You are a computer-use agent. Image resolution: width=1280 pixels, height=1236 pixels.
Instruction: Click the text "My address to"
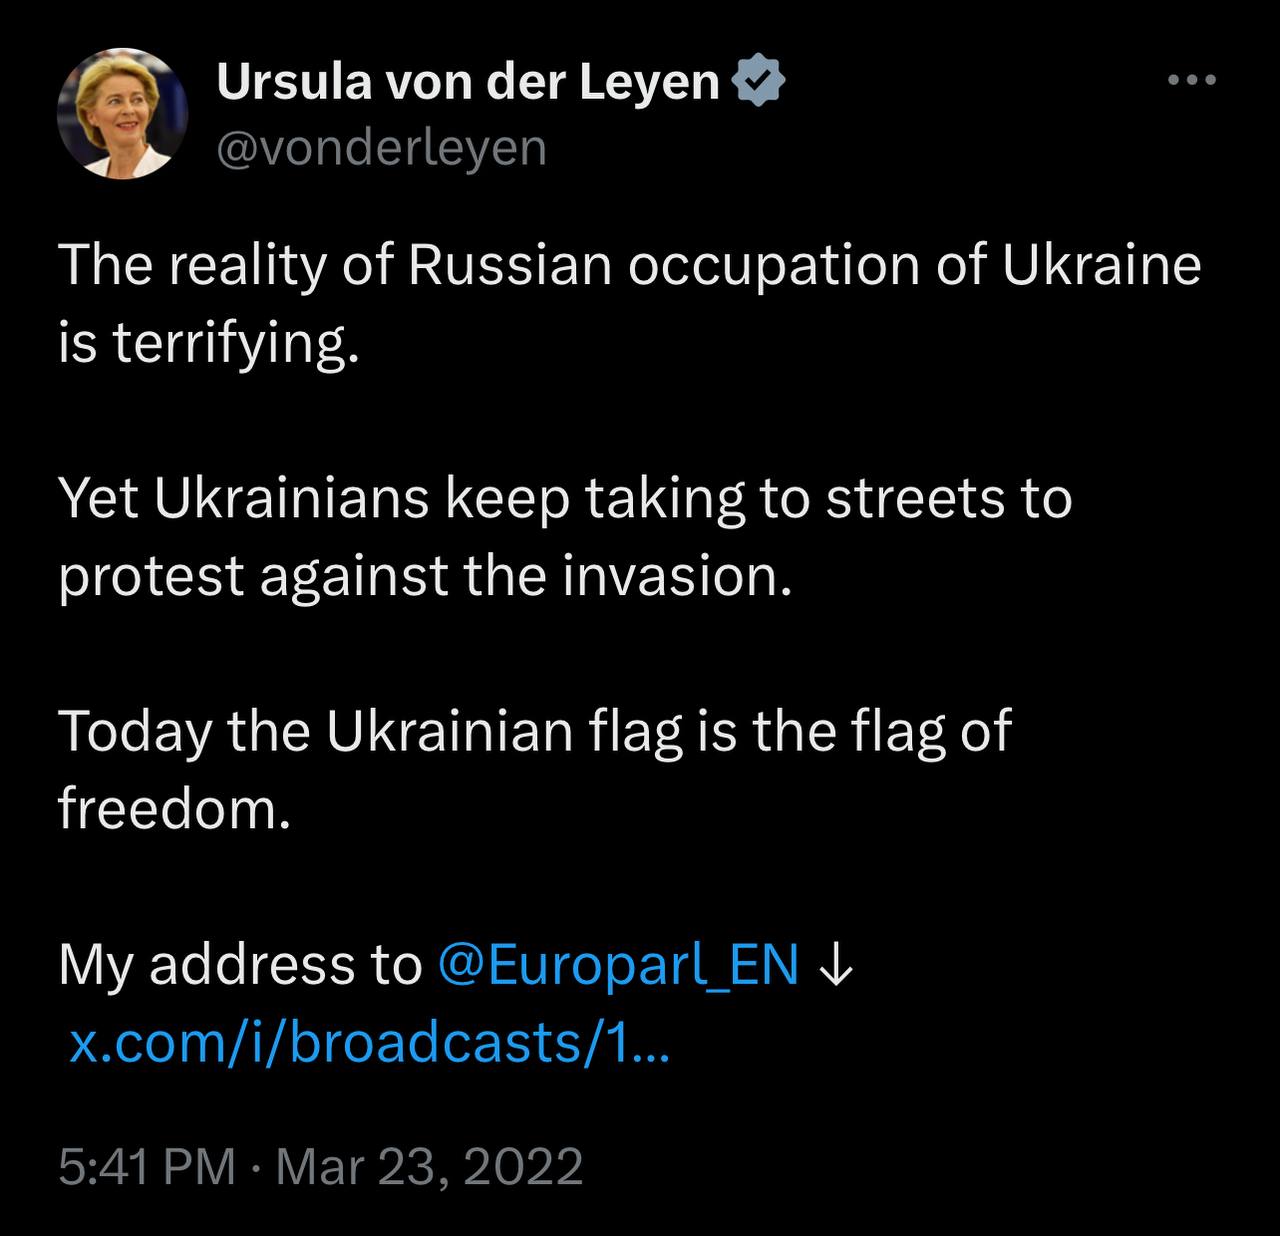click(x=240, y=966)
